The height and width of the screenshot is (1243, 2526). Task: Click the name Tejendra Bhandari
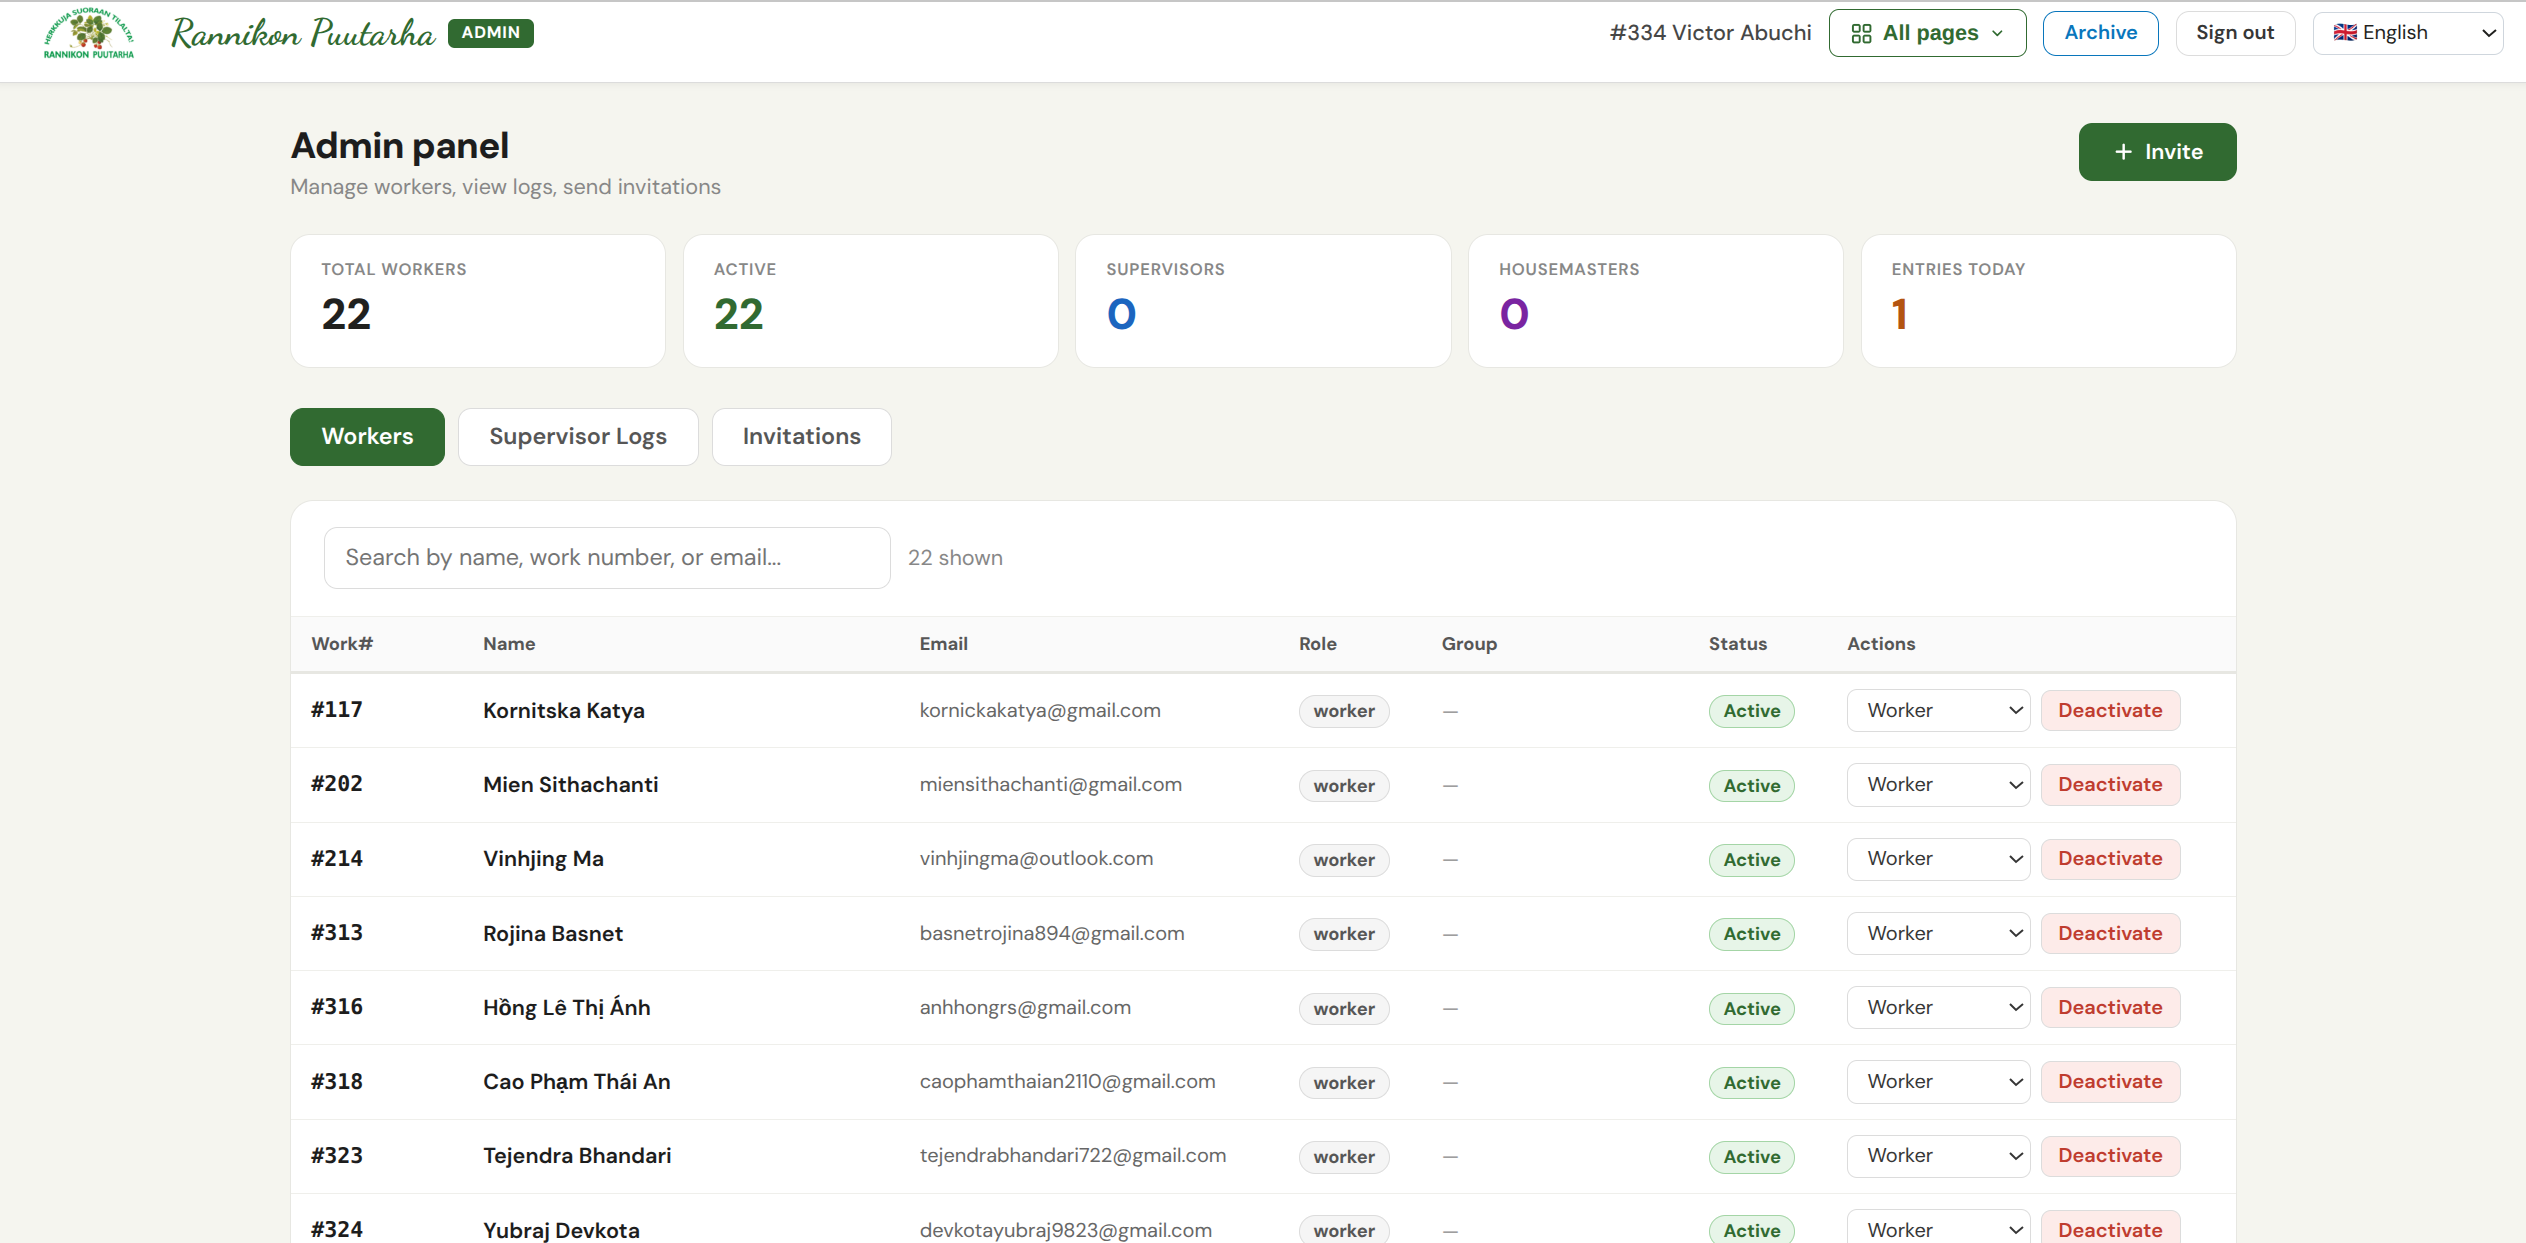(x=577, y=1156)
